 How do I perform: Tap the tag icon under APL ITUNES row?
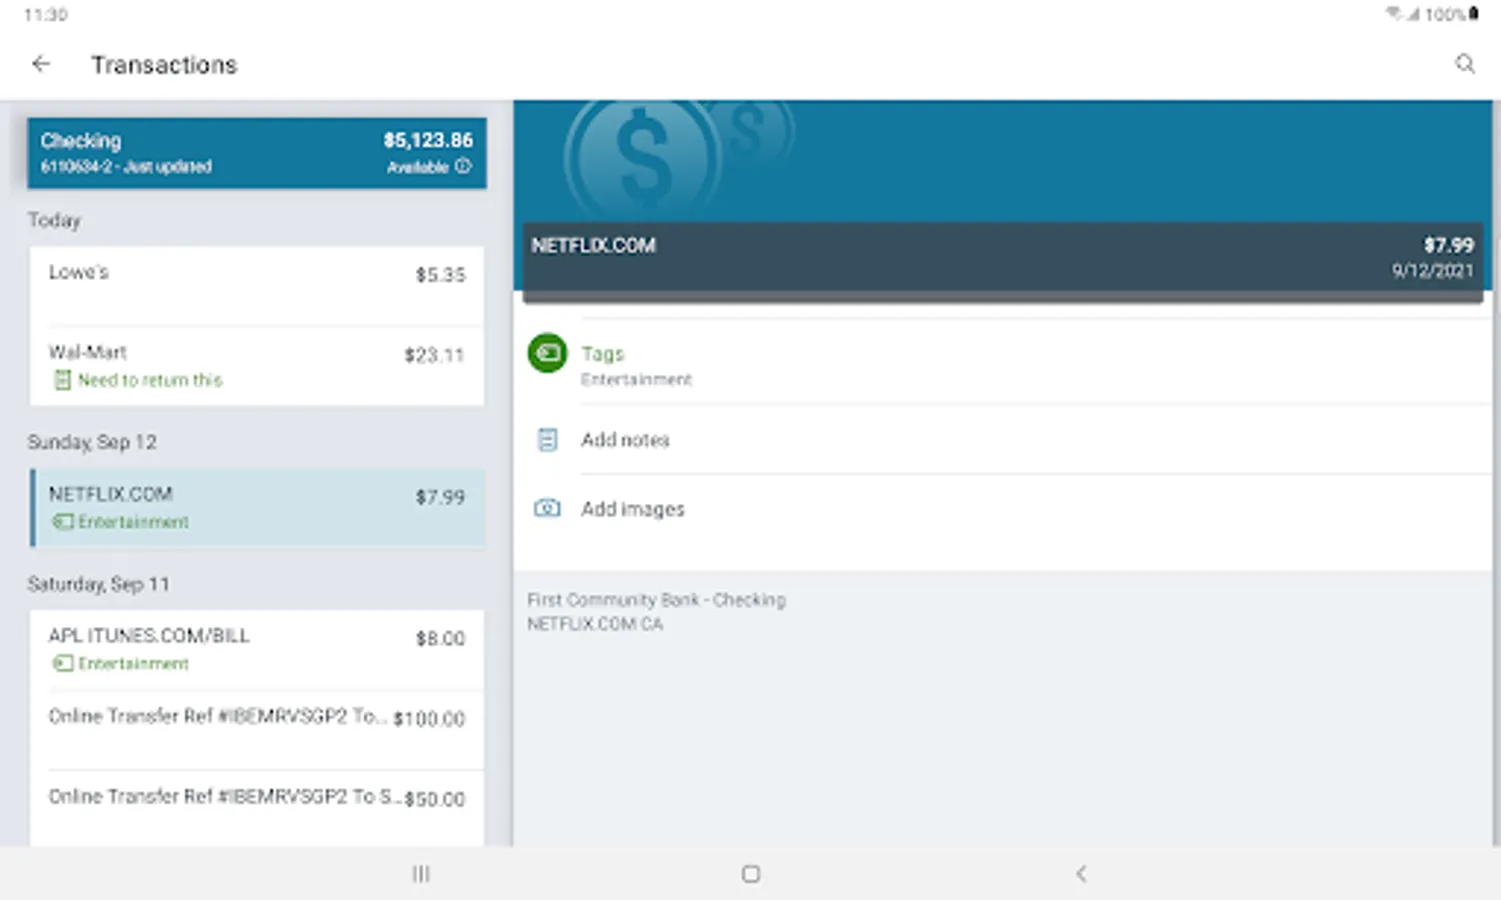click(63, 663)
